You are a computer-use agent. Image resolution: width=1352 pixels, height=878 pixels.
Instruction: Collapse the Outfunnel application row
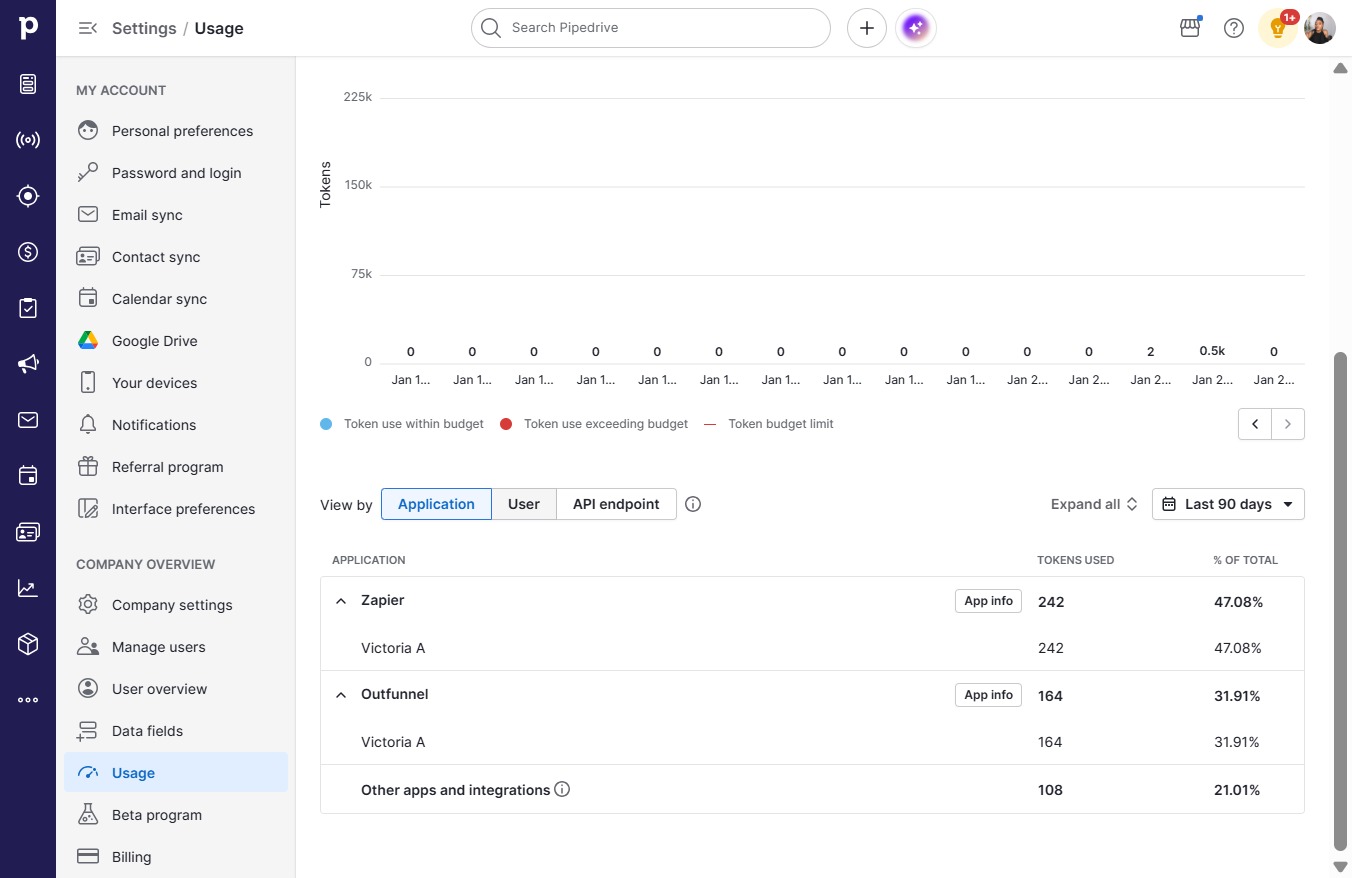[341, 695]
